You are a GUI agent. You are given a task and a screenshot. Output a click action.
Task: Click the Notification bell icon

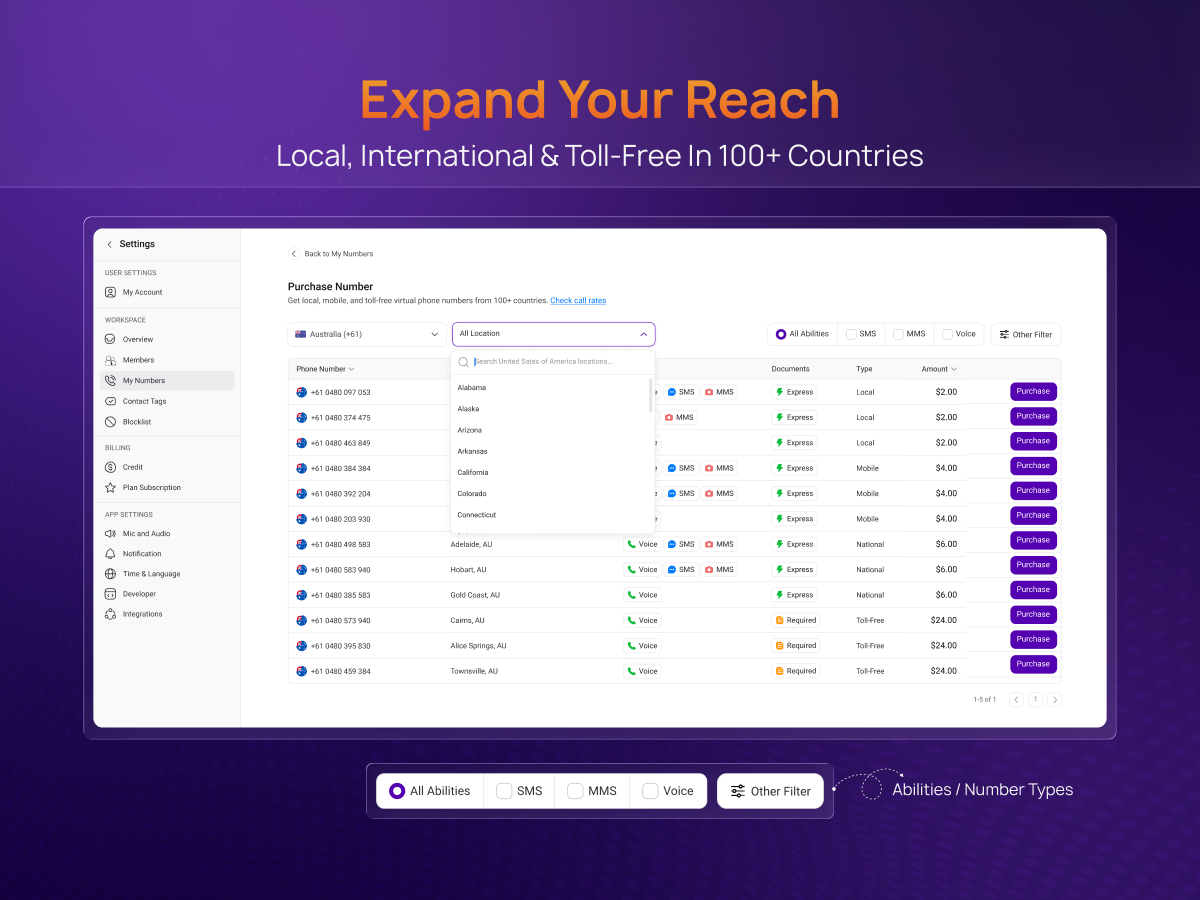(110, 553)
